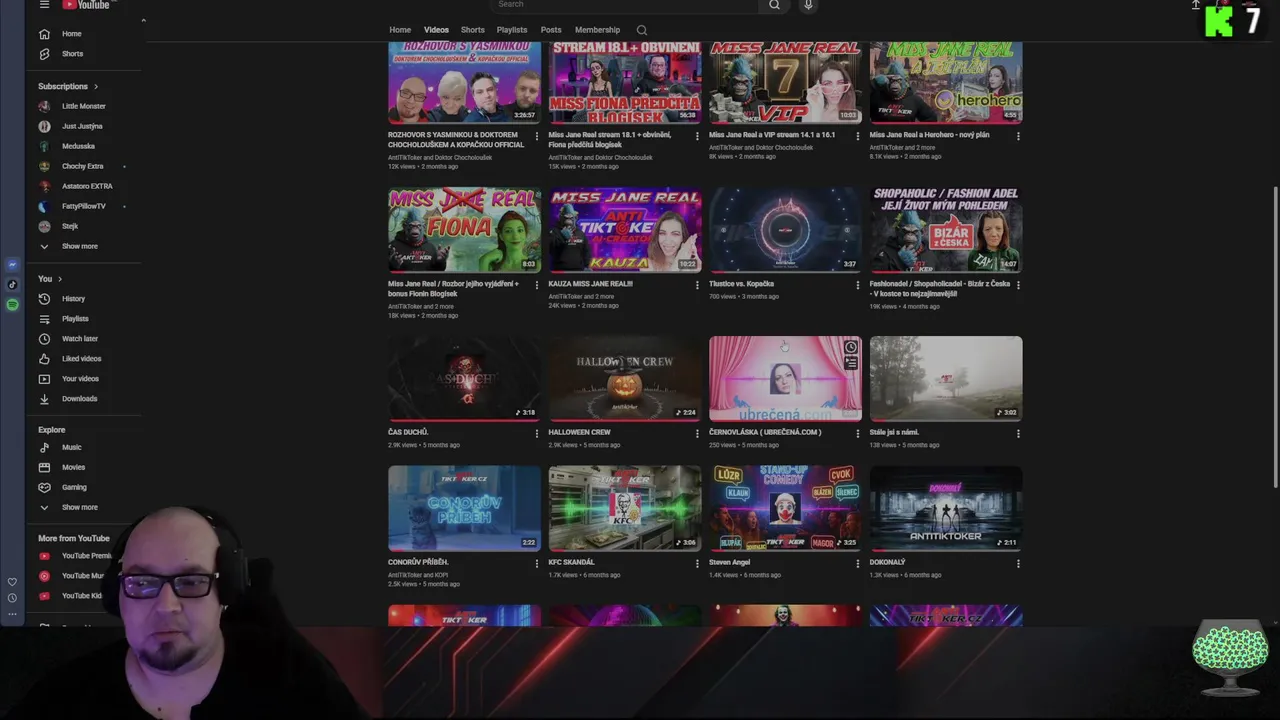Open options menu for HALLOWEEN CREW video
The height and width of the screenshot is (720, 1280).
click(697, 434)
